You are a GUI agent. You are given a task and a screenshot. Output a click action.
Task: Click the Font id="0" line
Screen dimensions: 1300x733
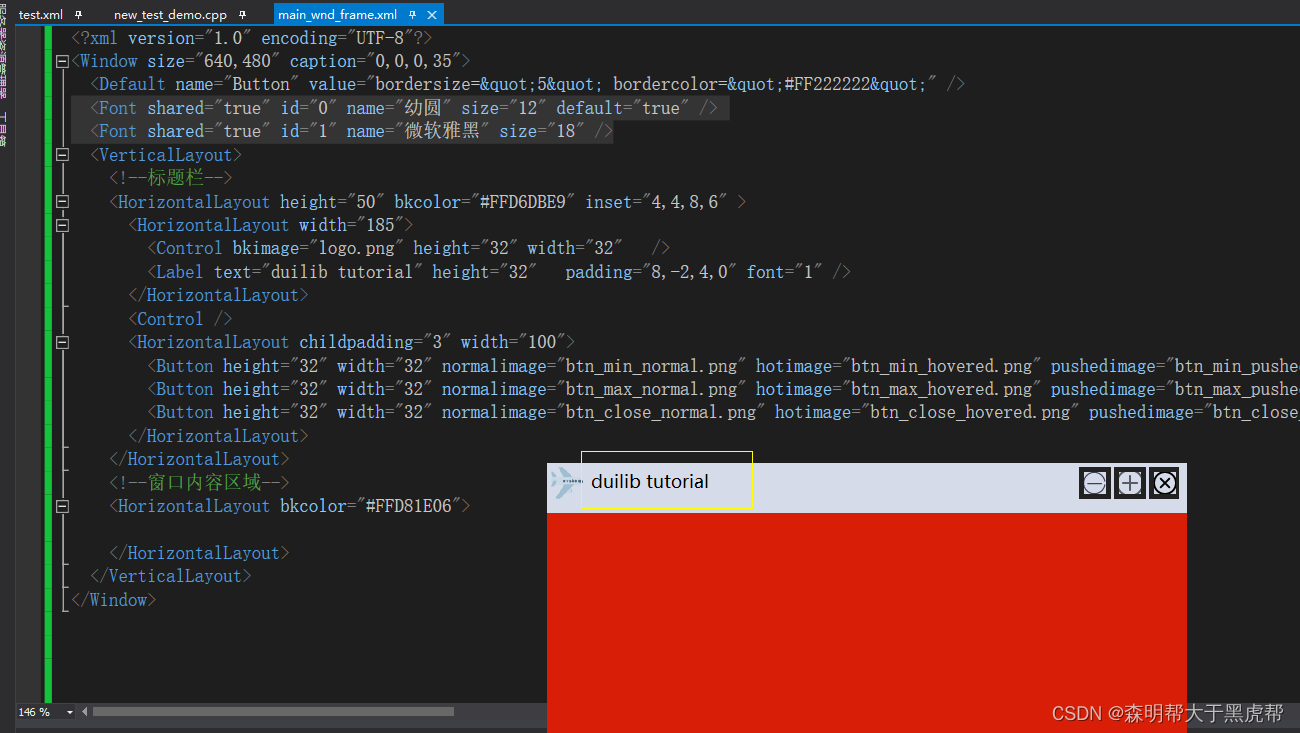(x=404, y=108)
